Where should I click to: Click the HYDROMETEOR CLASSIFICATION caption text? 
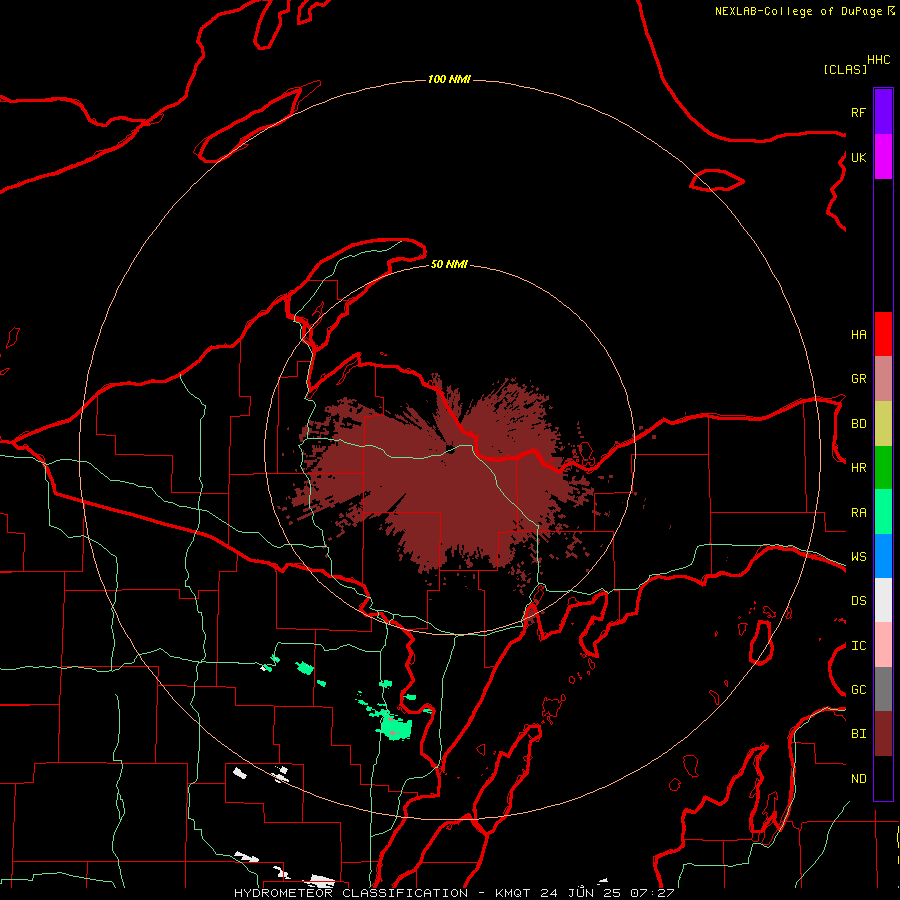351,893
